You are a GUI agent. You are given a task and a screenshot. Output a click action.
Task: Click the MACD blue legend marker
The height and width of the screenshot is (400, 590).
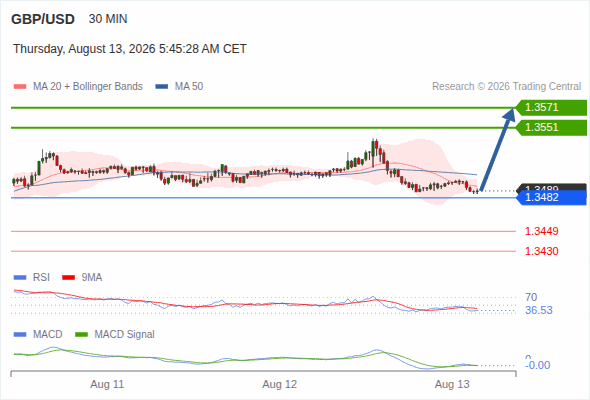pos(20,335)
